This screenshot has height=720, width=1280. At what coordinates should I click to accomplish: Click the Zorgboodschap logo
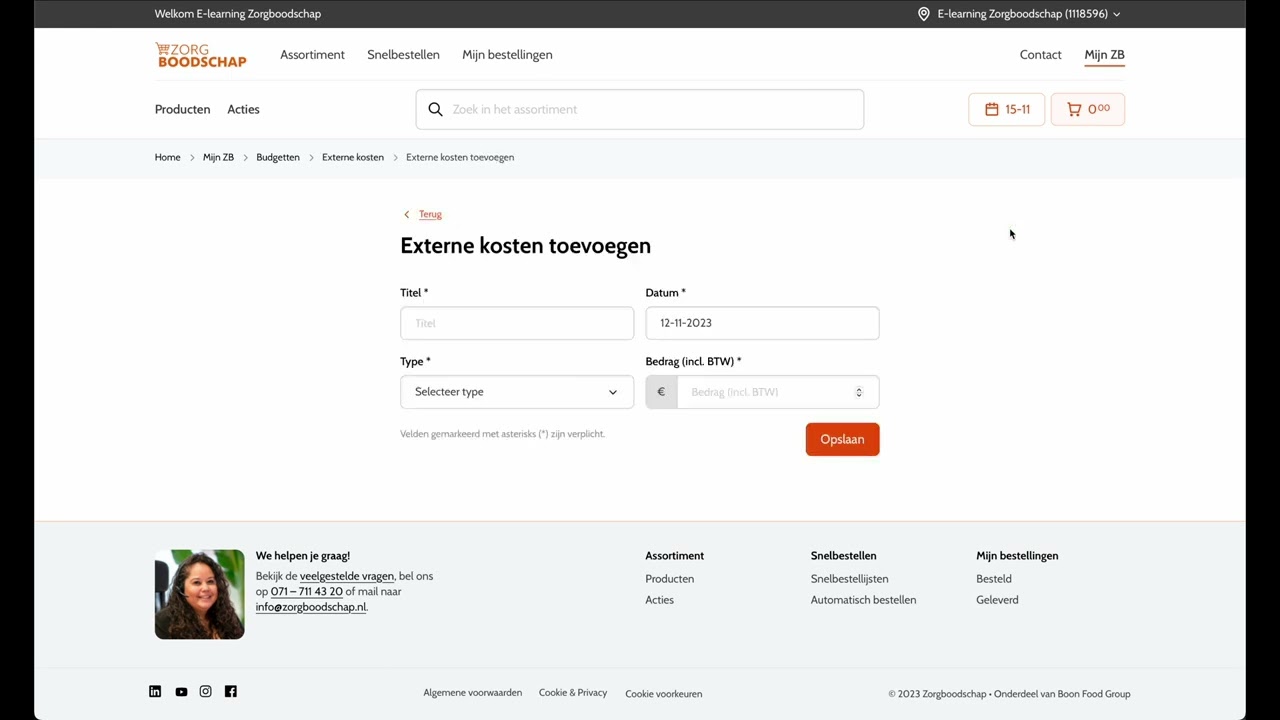click(201, 55)
